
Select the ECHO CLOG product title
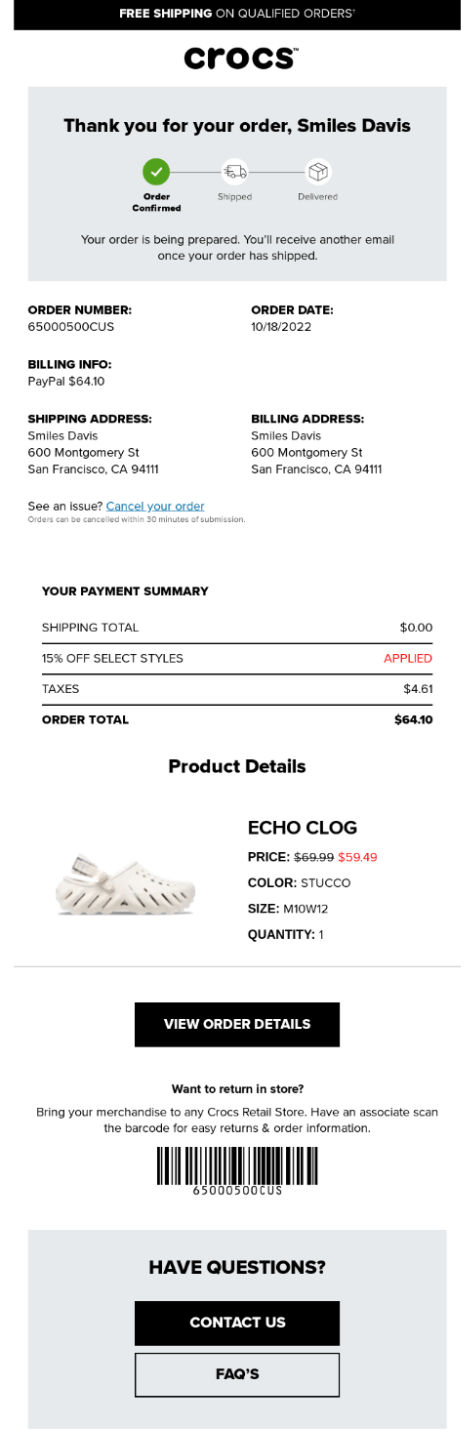tap(302, 828)
